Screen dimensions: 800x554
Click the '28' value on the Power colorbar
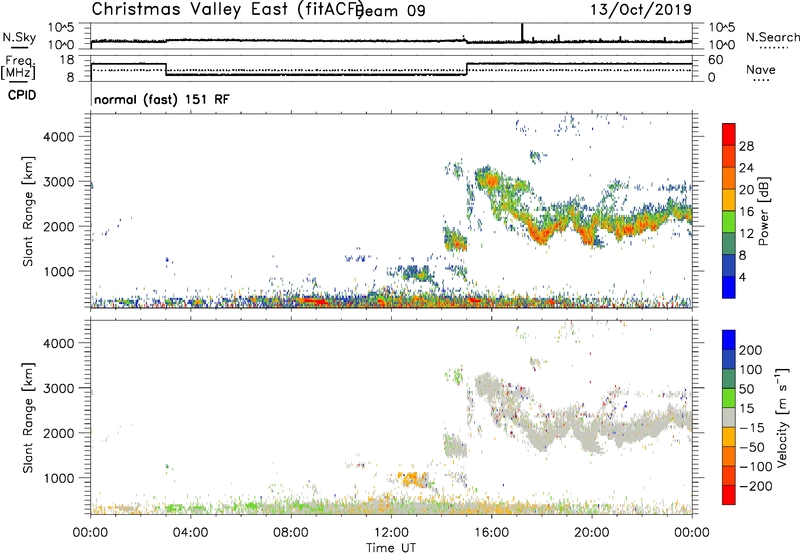click(746, 146)
